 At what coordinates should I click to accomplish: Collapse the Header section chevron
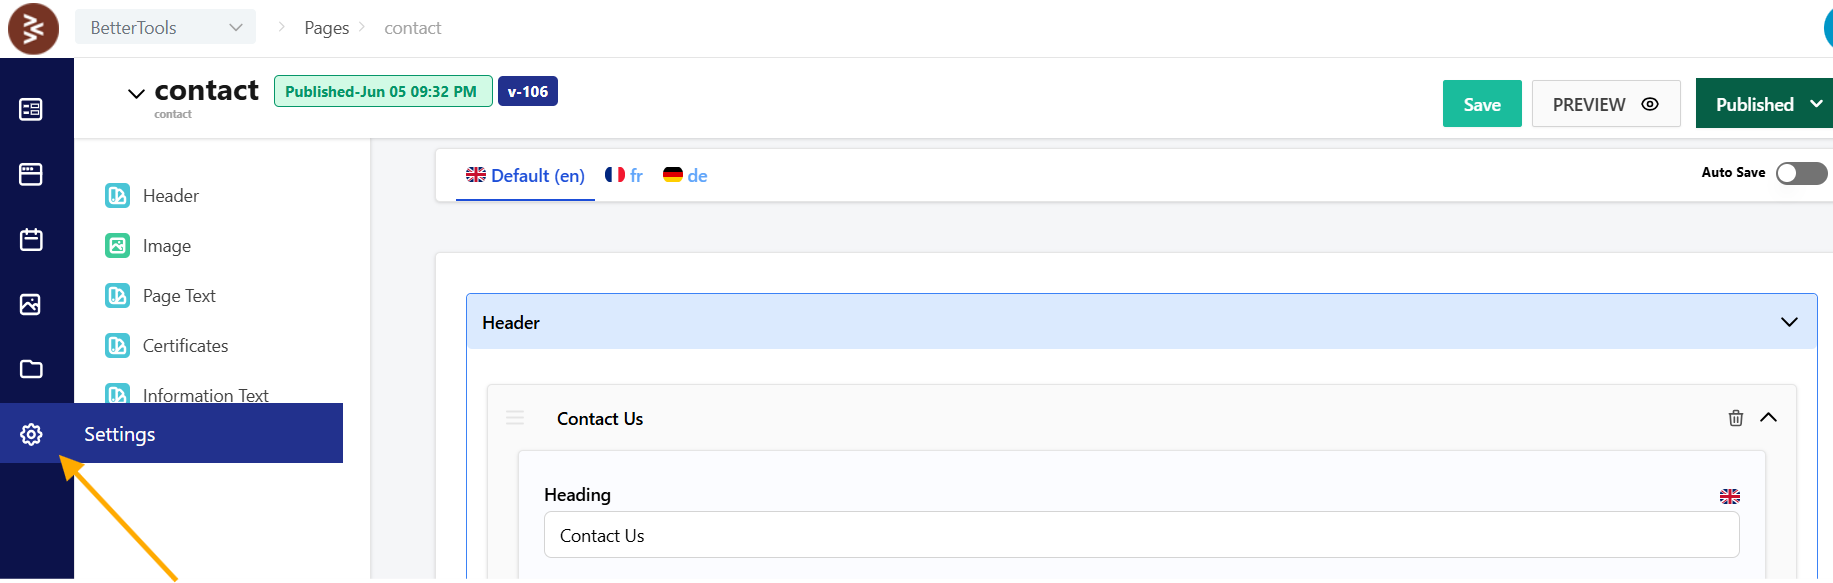(x=1789, y=322)
